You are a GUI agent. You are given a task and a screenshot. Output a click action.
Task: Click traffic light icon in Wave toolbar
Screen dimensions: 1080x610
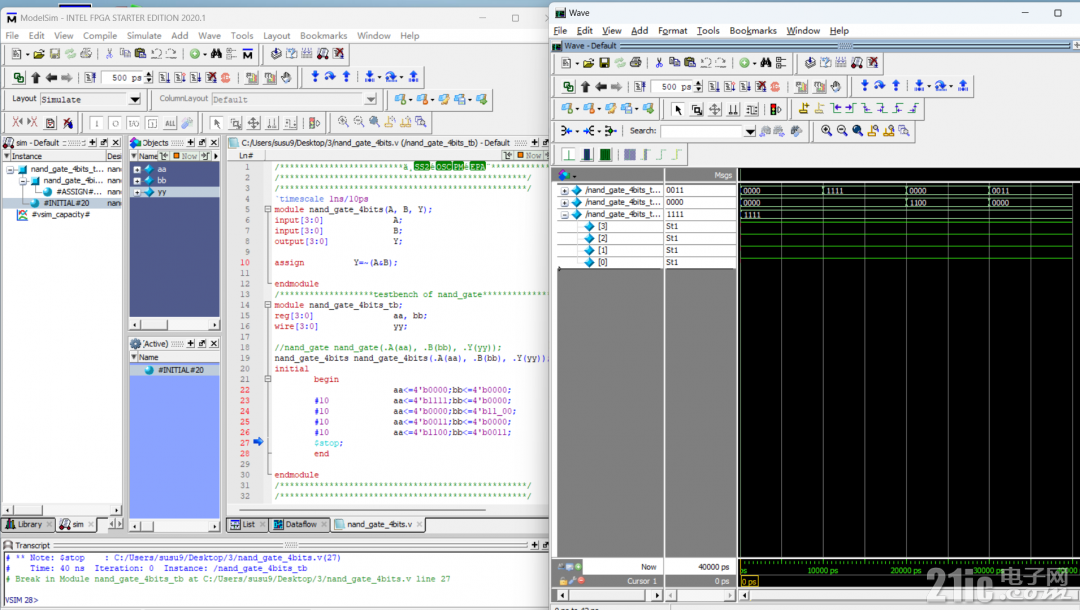(776, 109)
